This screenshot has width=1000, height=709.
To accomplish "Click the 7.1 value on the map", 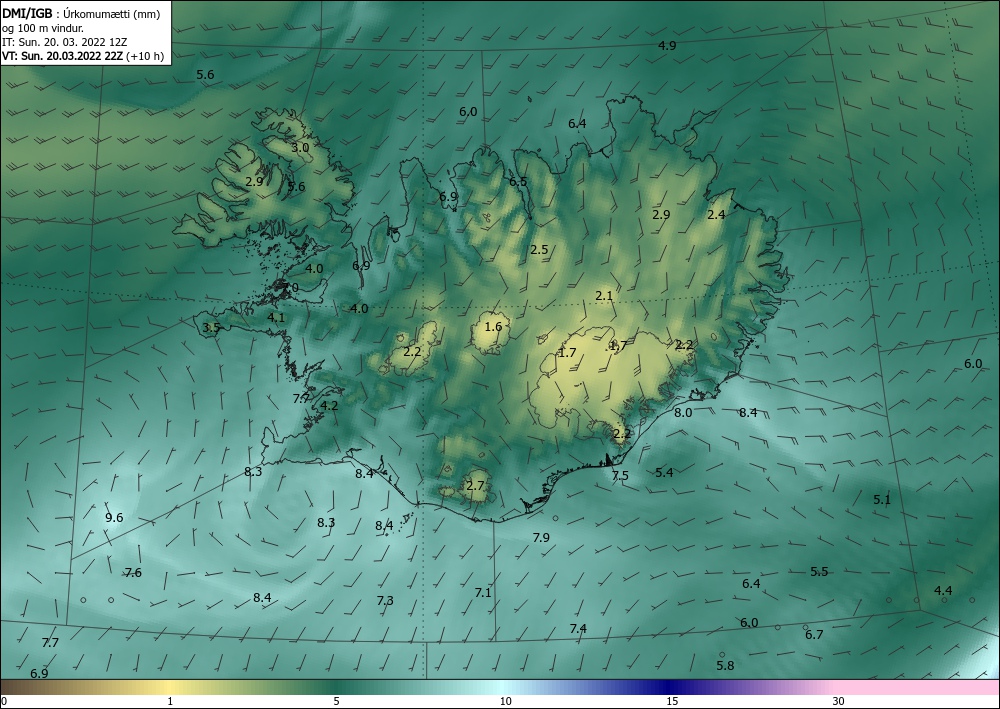I will (x=483, y=593).
